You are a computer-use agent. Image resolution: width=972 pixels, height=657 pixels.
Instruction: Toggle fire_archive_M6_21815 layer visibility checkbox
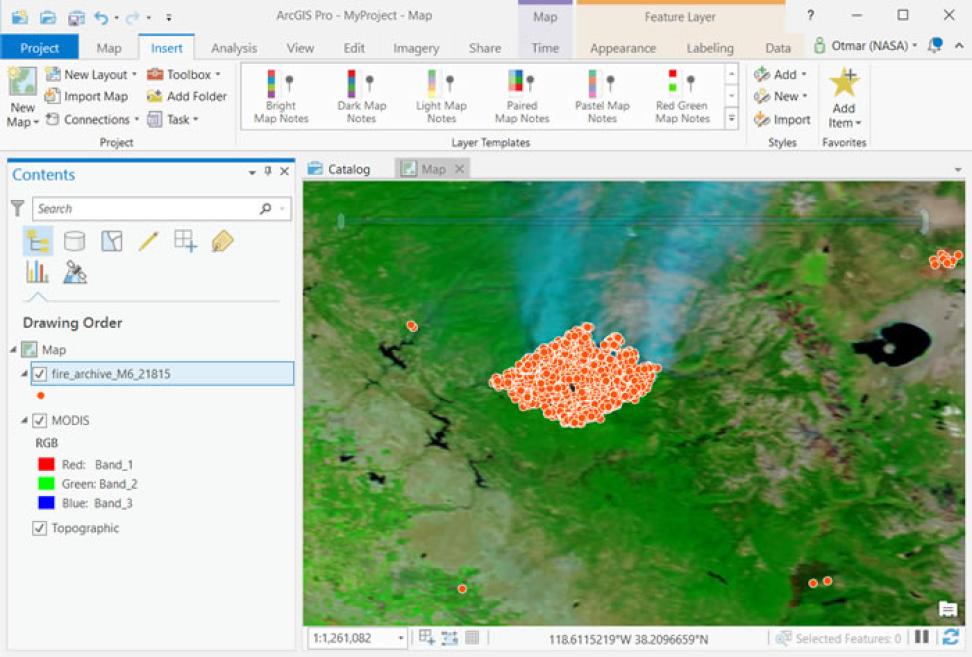tap(39, 374)
